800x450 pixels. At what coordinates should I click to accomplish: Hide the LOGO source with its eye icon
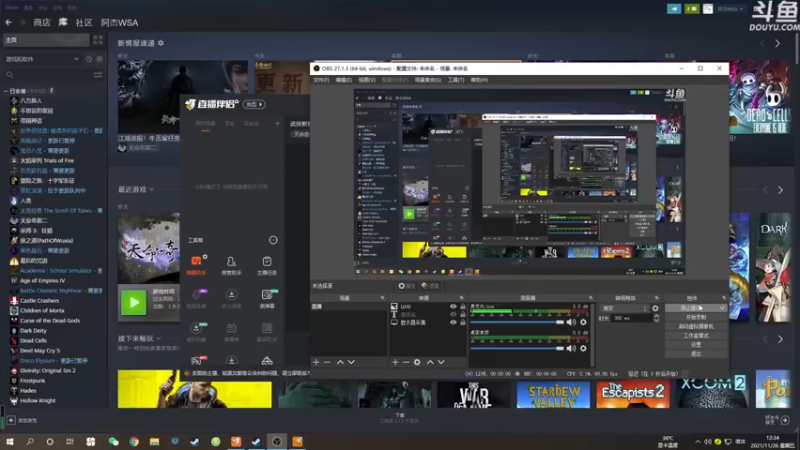(453, 307)
